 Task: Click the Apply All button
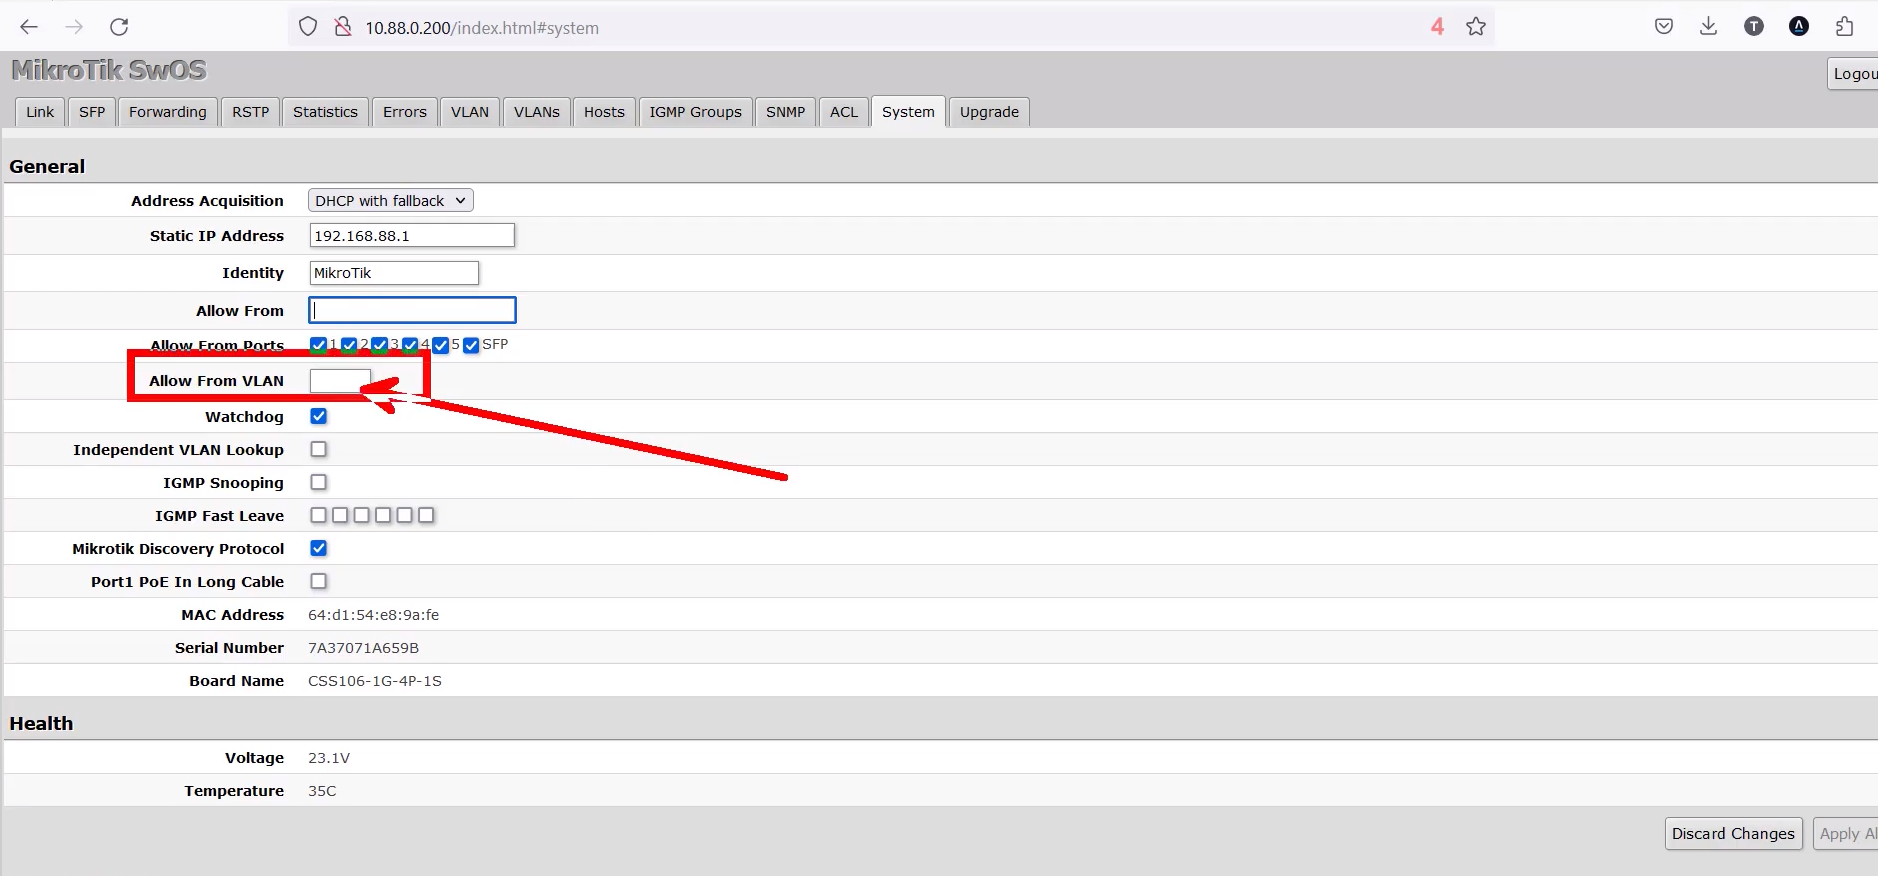(1847, 834)
